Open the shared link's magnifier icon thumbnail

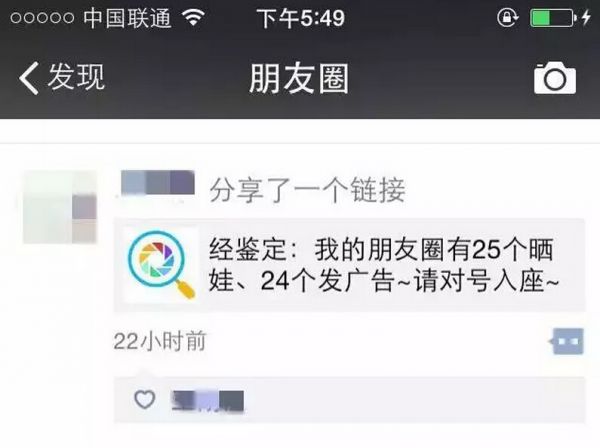click(161, 265)
